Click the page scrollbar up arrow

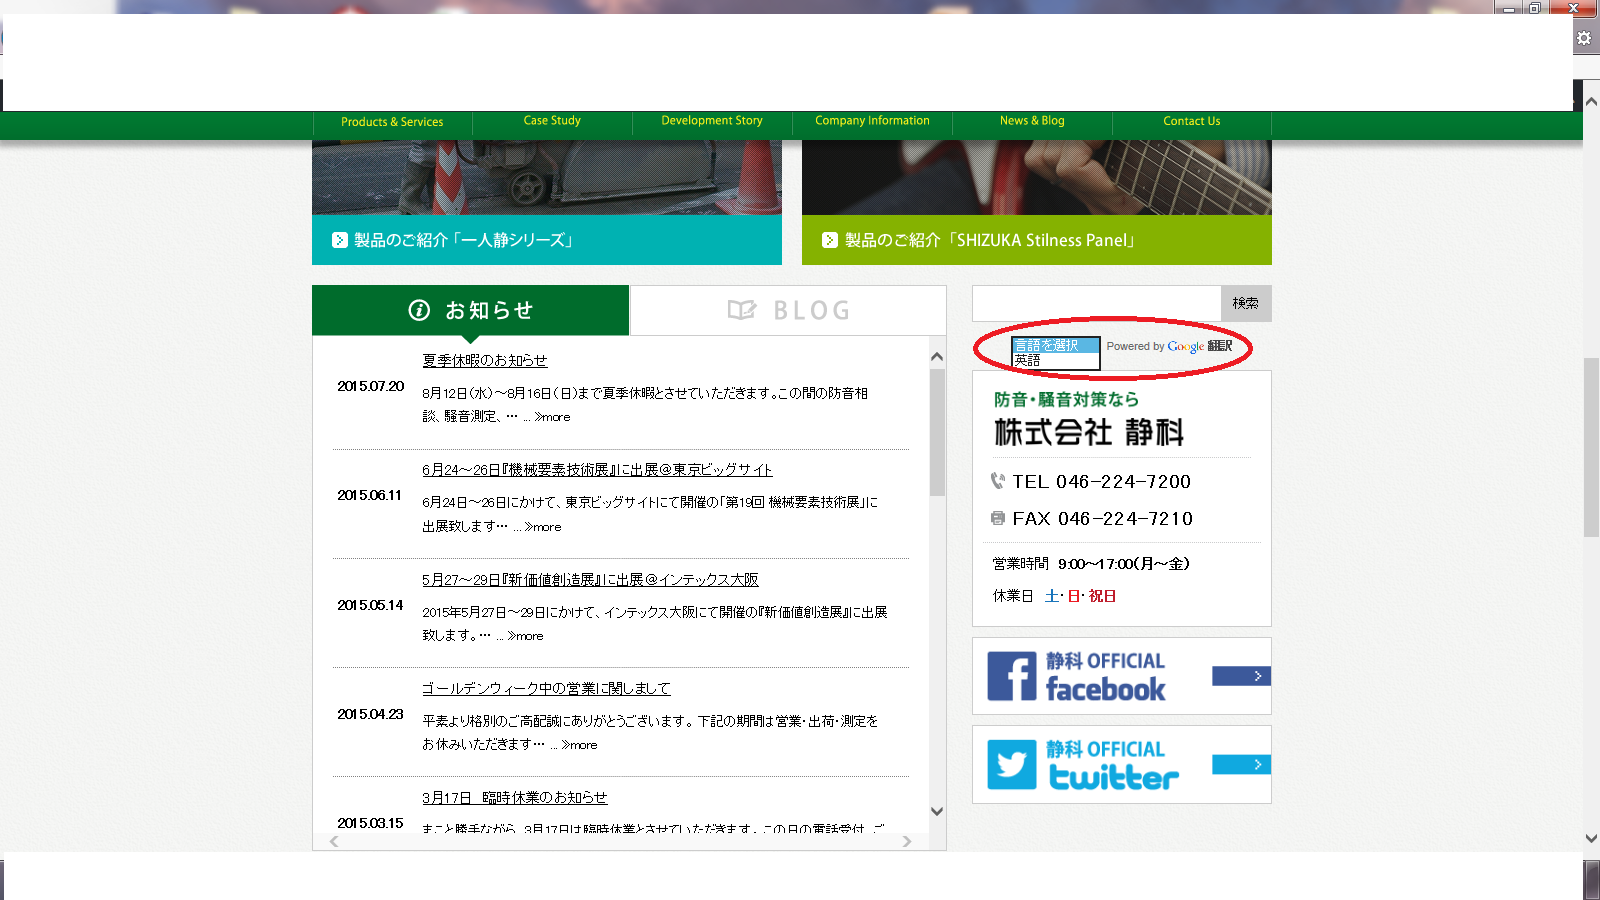(x=1591, y=101)
